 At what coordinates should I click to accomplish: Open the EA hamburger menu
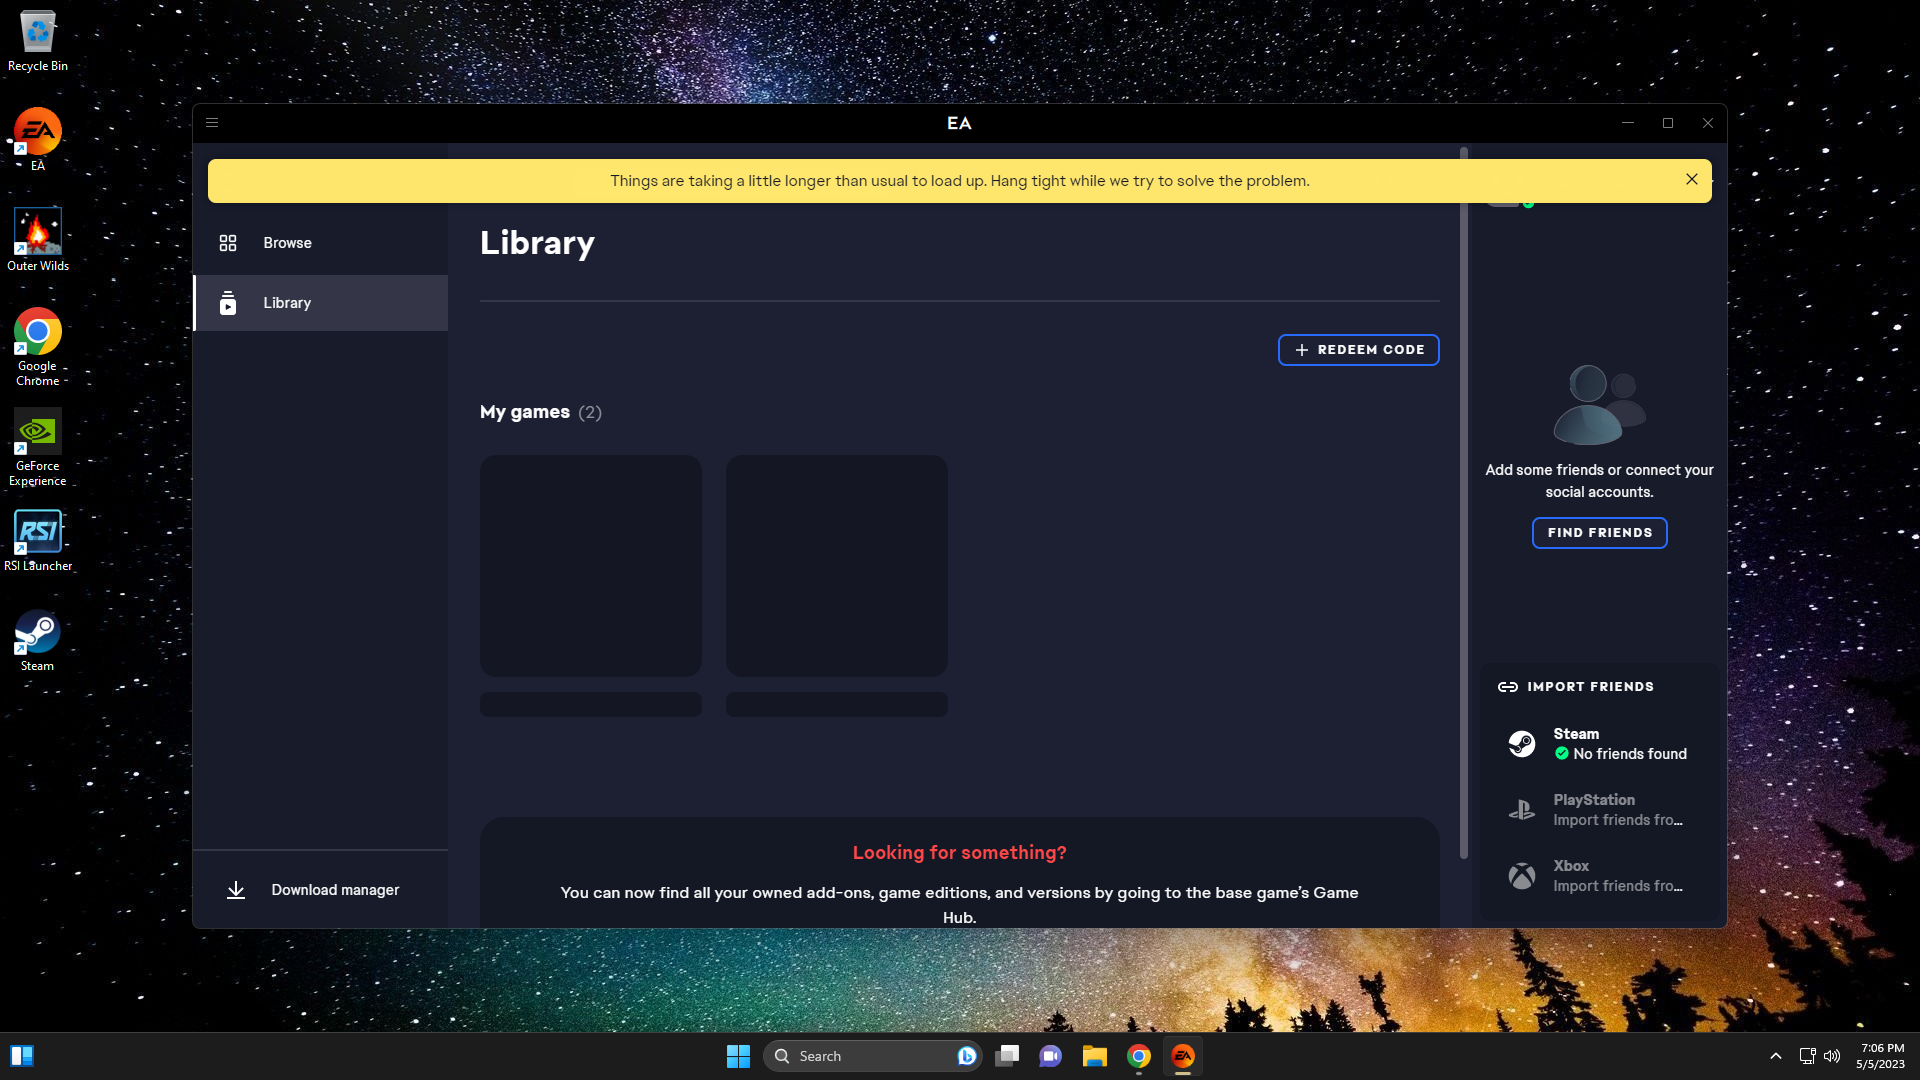click(212, 123)
